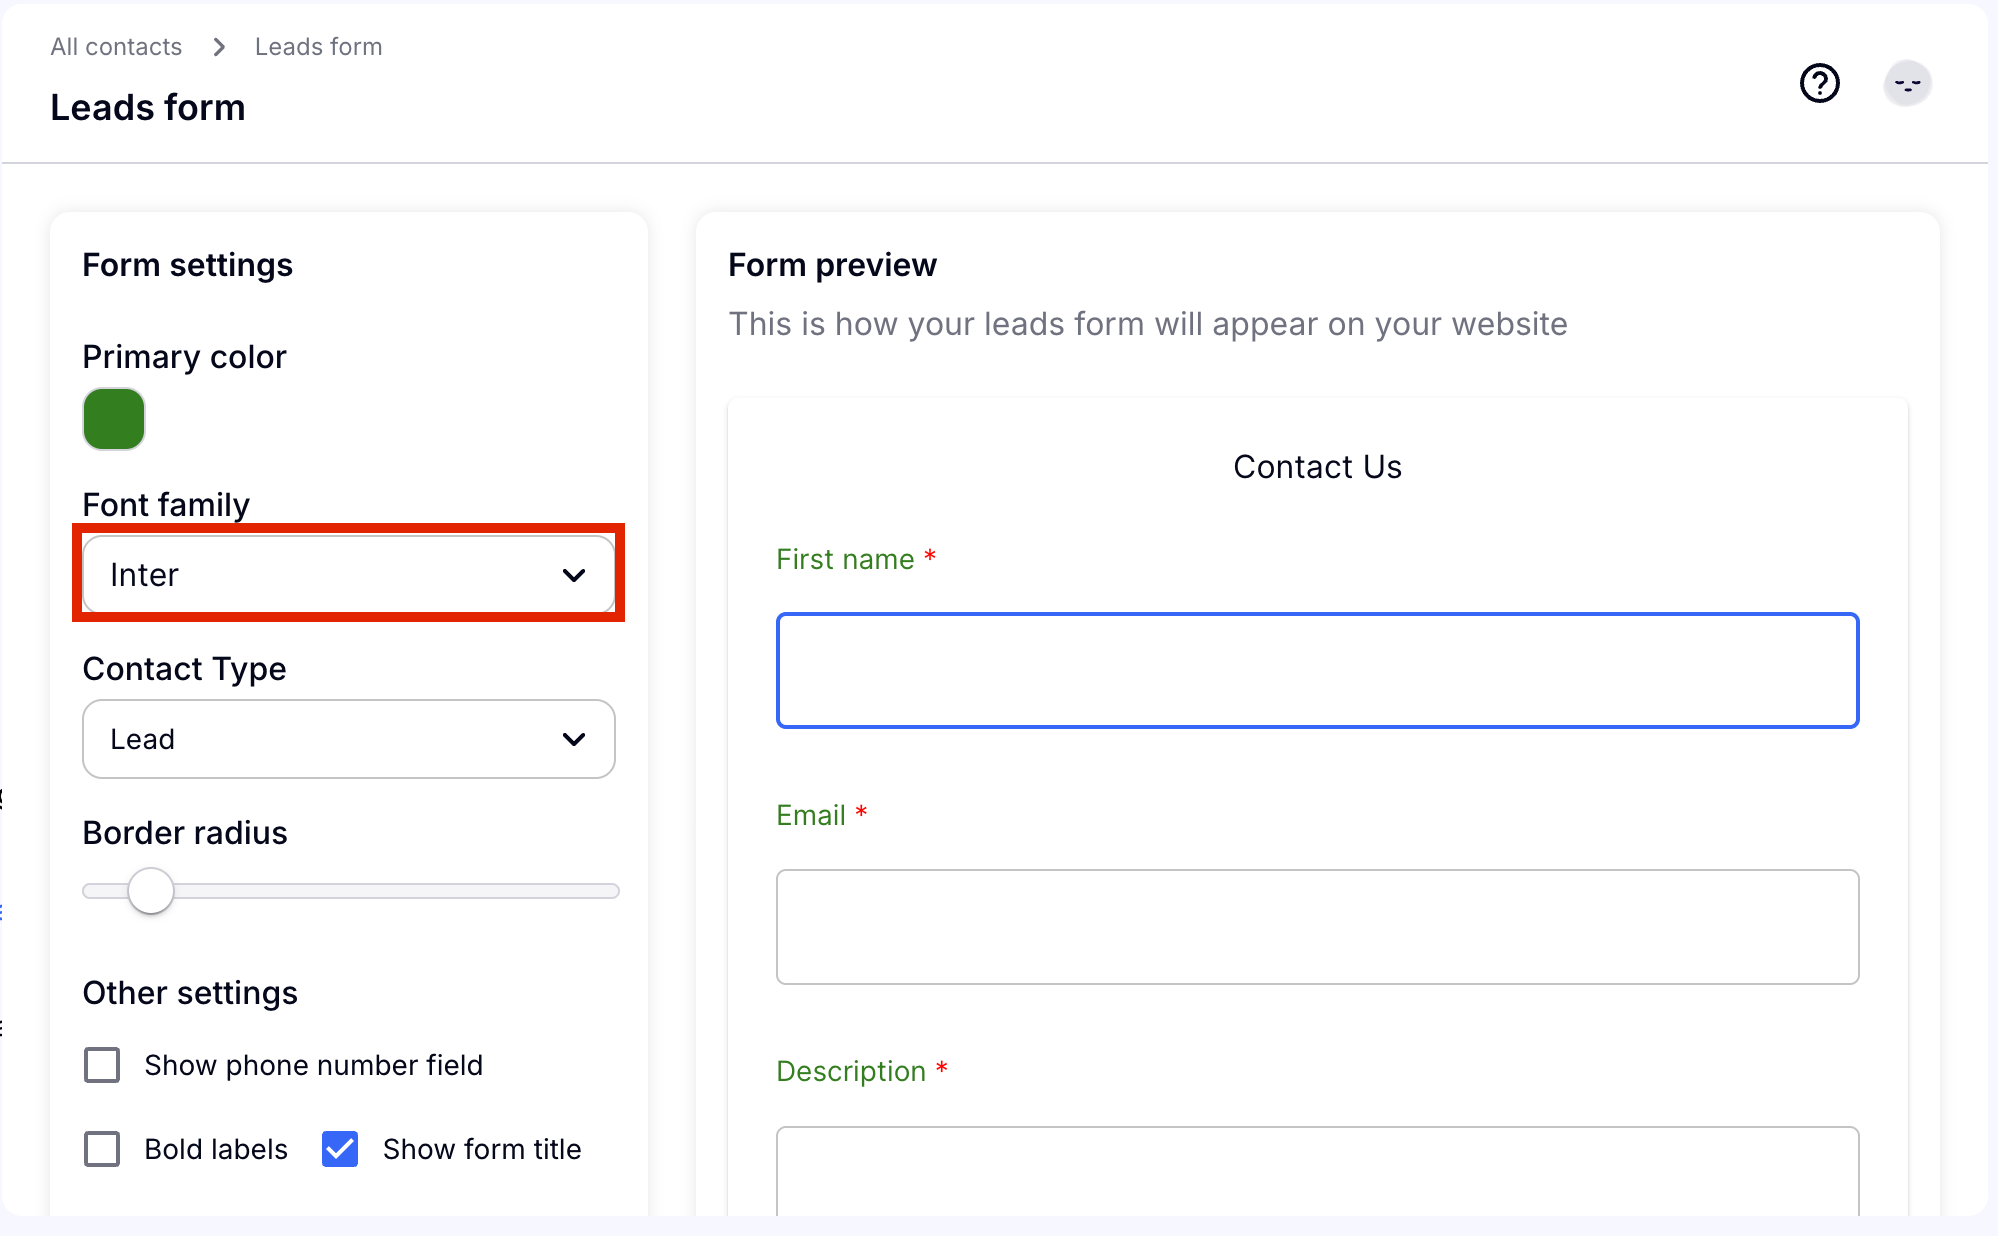
Task: Click the user avatar icon
Action: [x=1907, y=84]
